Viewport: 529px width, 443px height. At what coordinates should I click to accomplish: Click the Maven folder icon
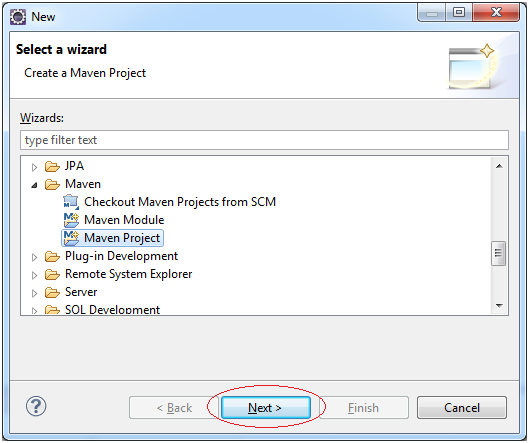click(52, 184)
